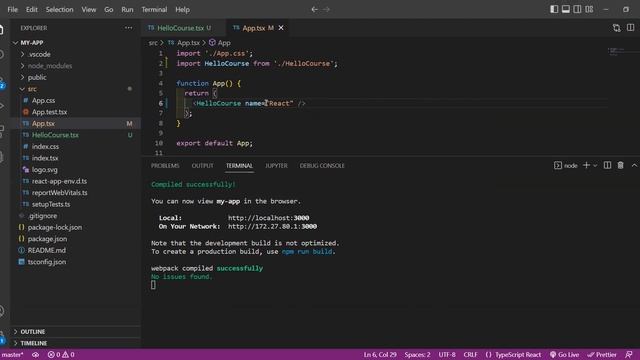Open Explorer more actions ellipsis

129,28
